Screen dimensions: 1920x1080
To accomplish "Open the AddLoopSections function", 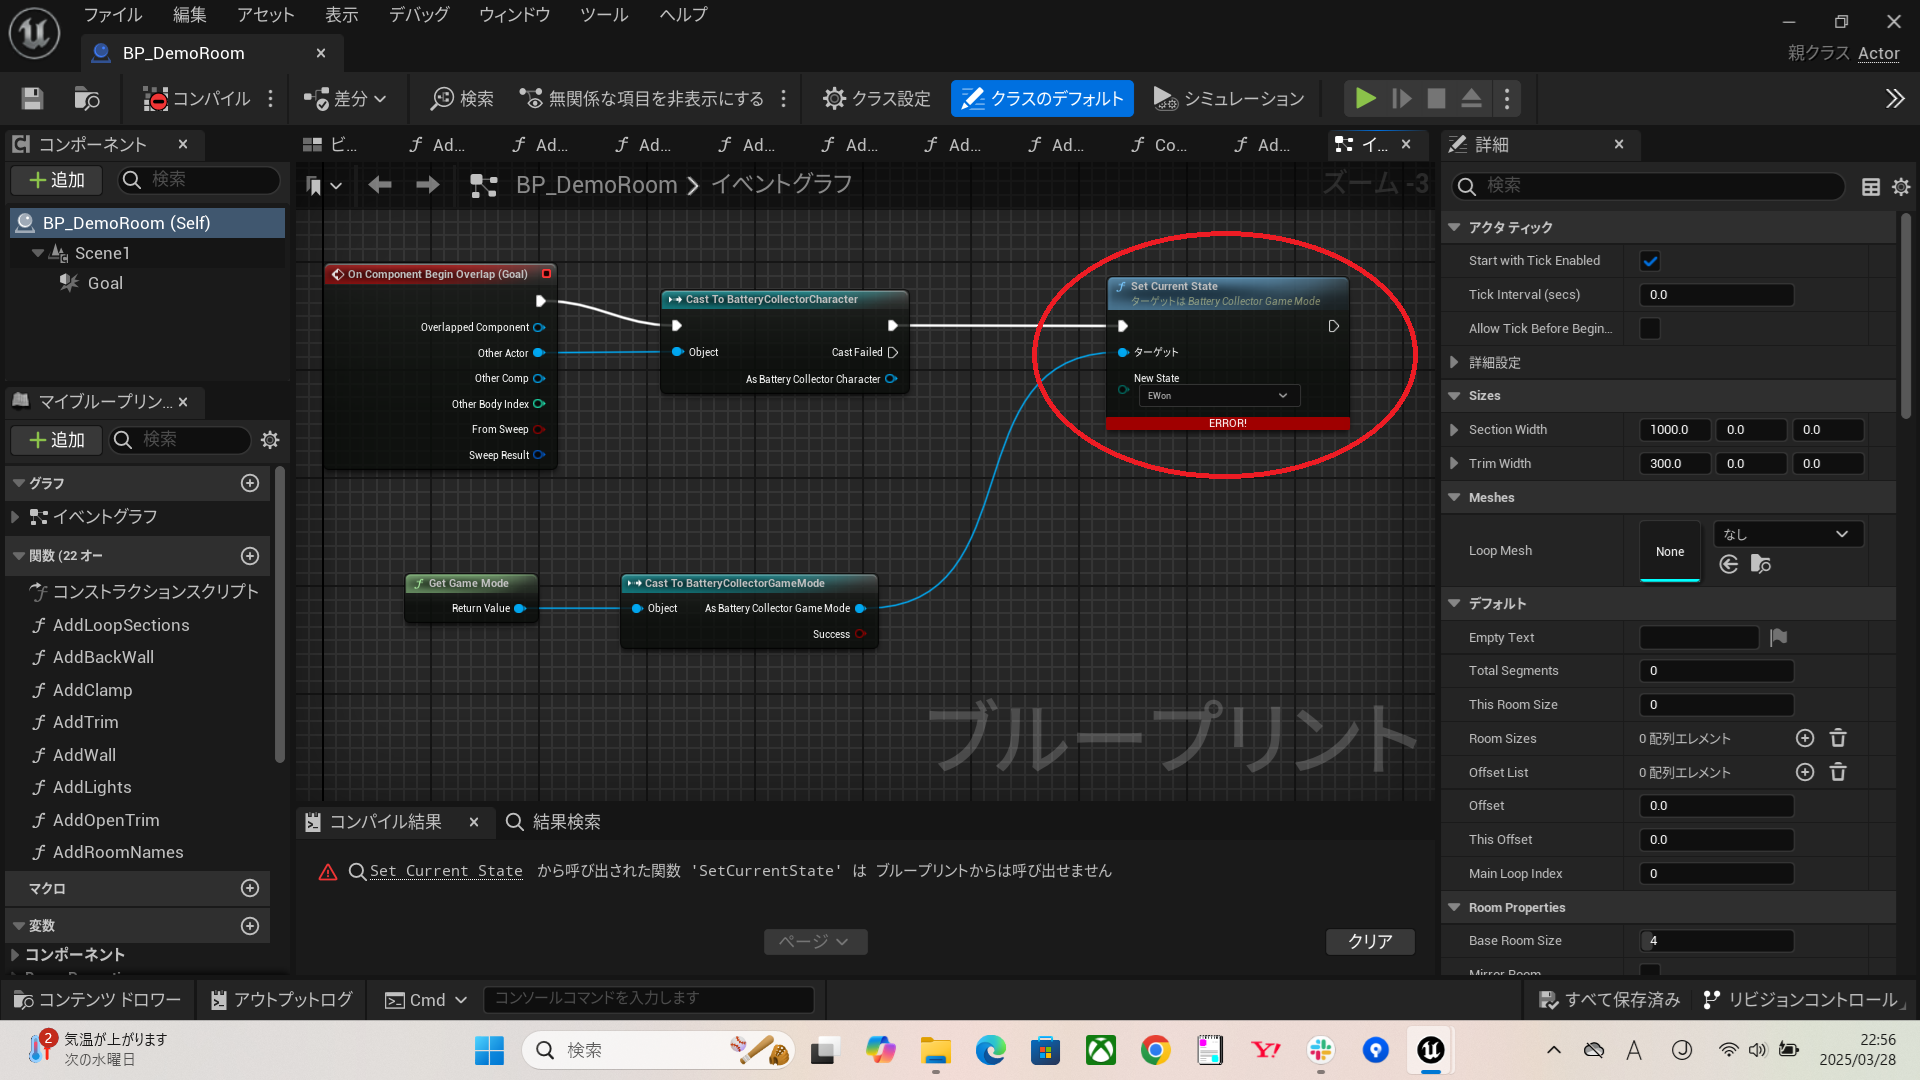I will [x=120, y=625].
